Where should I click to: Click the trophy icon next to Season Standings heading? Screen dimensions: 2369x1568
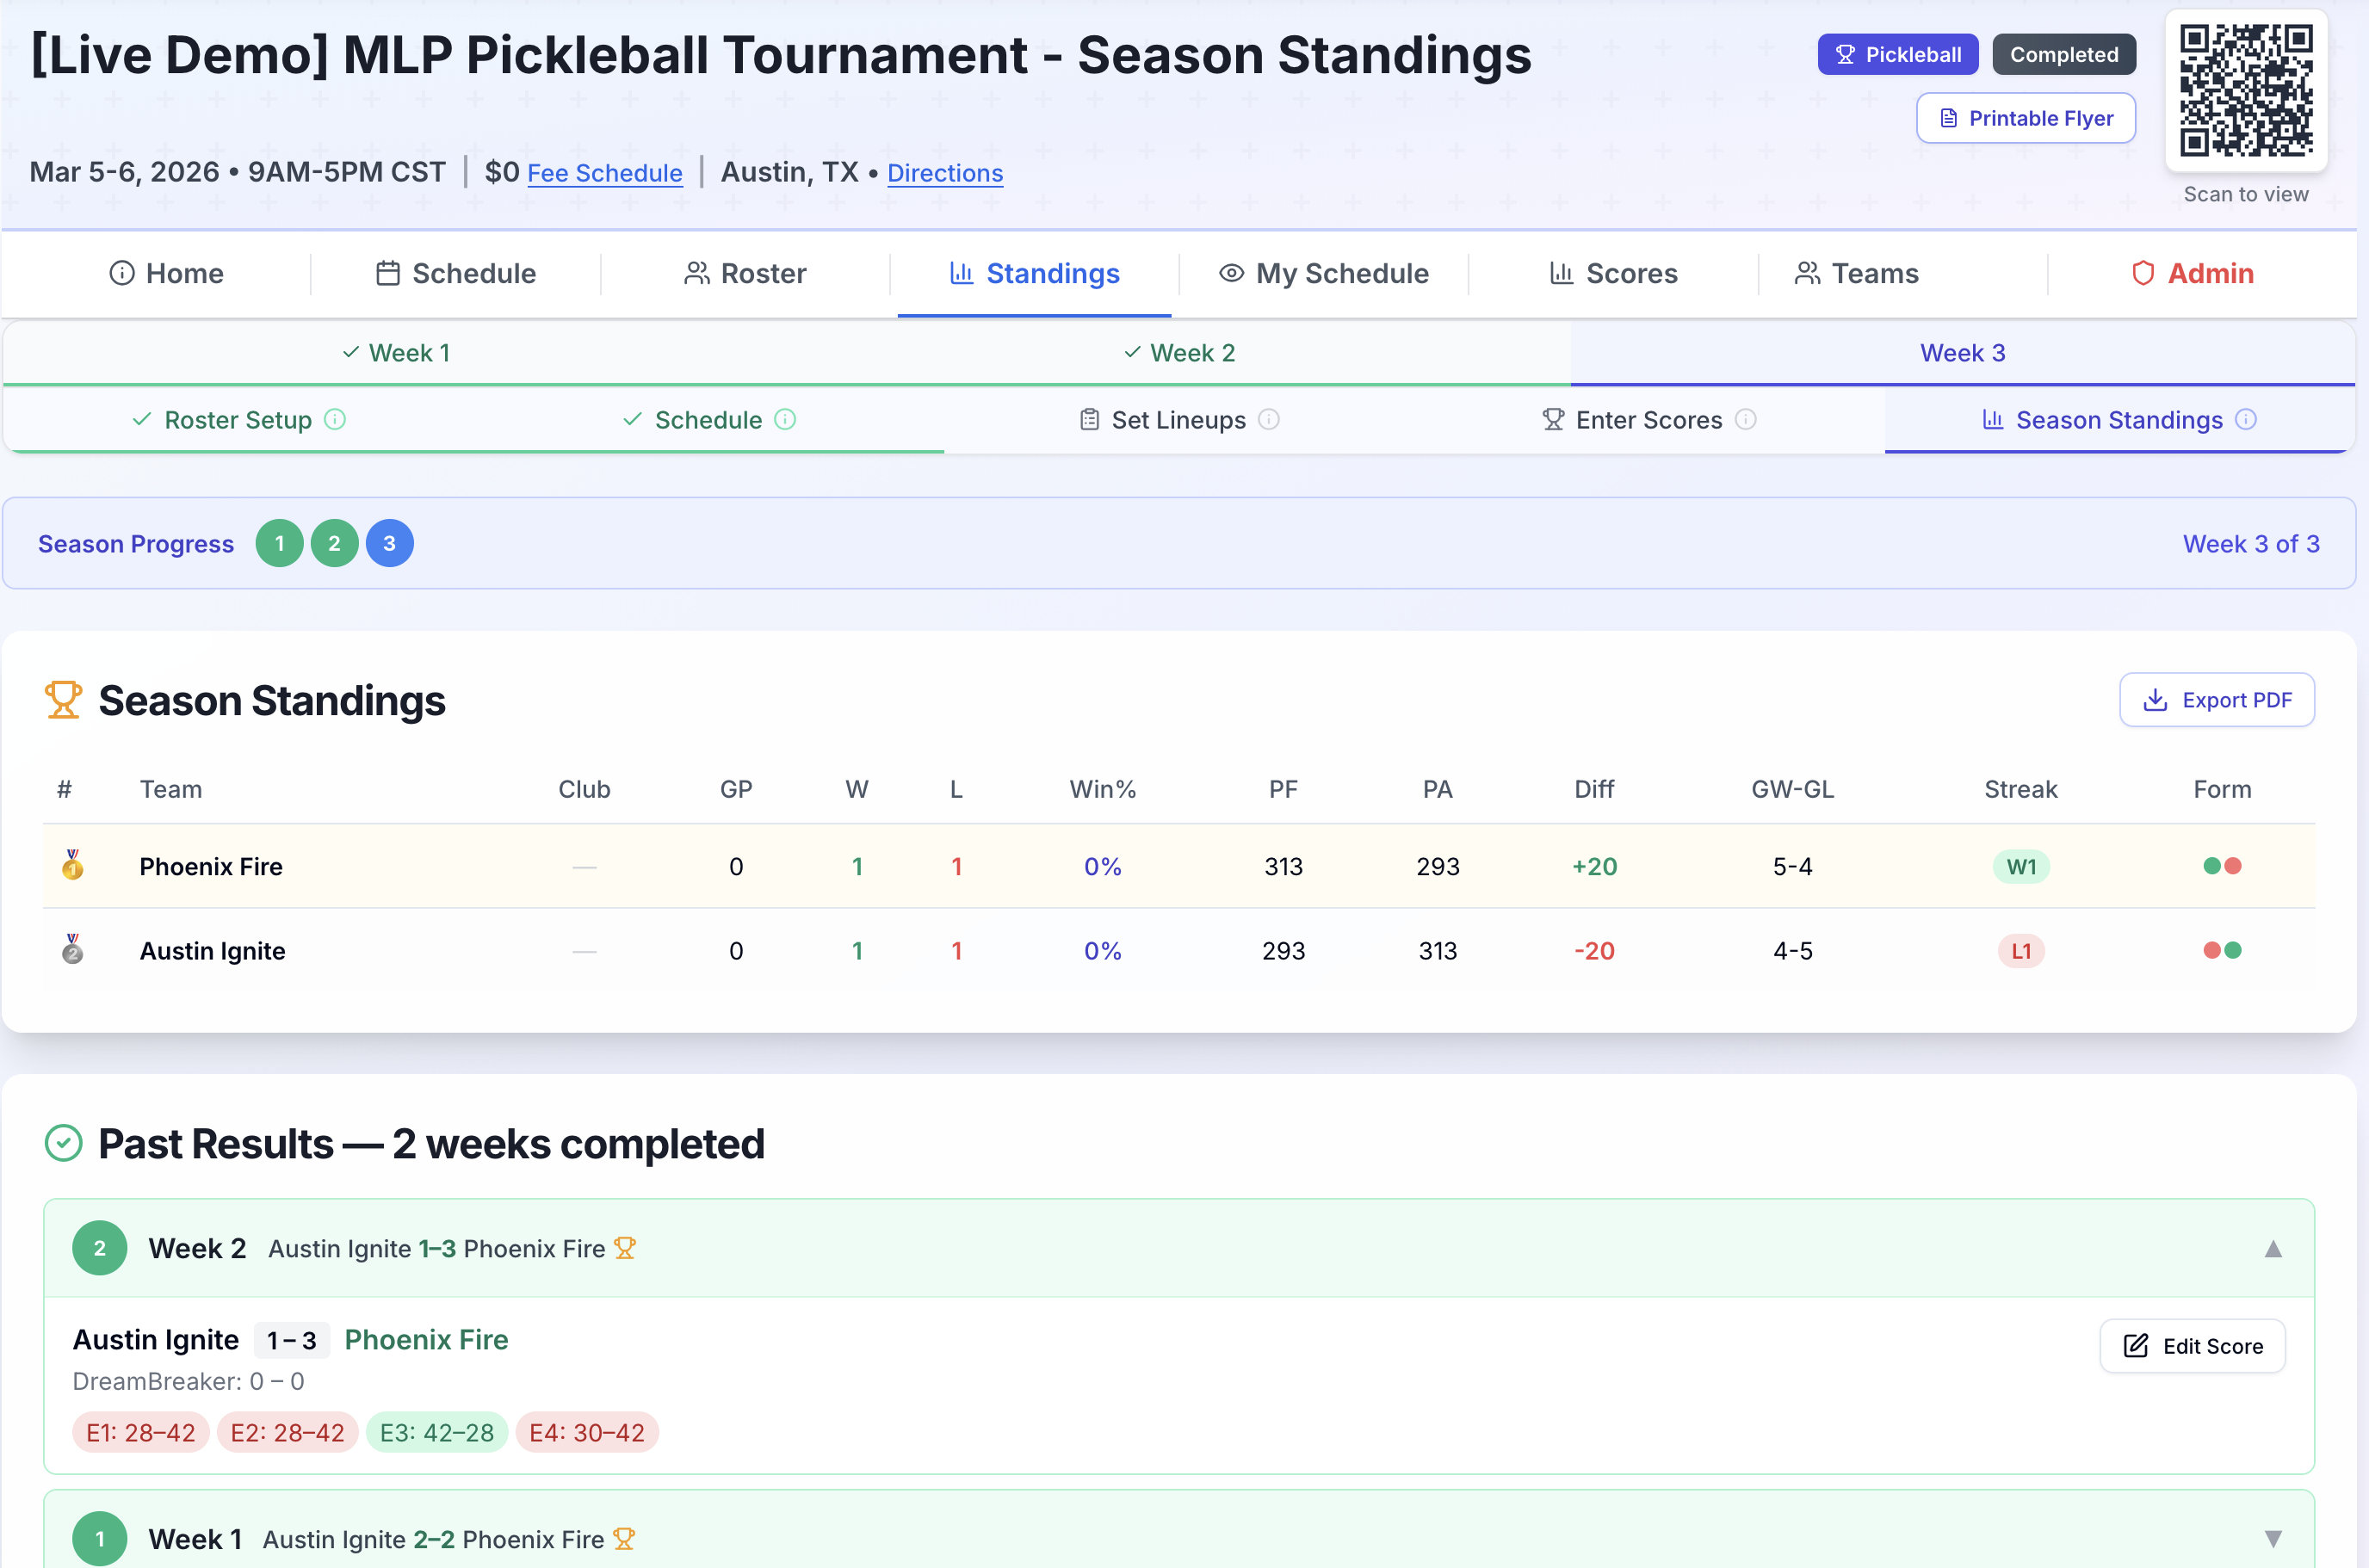64,699
